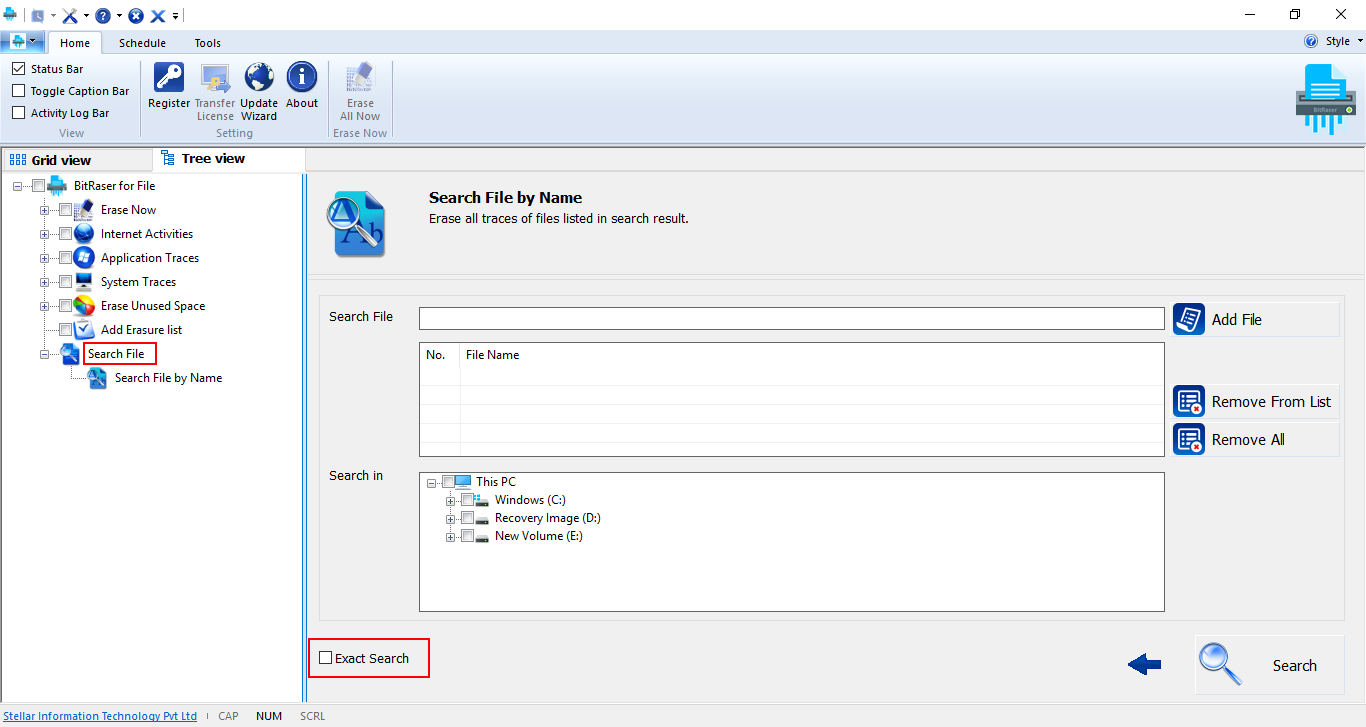Check the BitRaser for File root checkbox

tap(38, 186)
